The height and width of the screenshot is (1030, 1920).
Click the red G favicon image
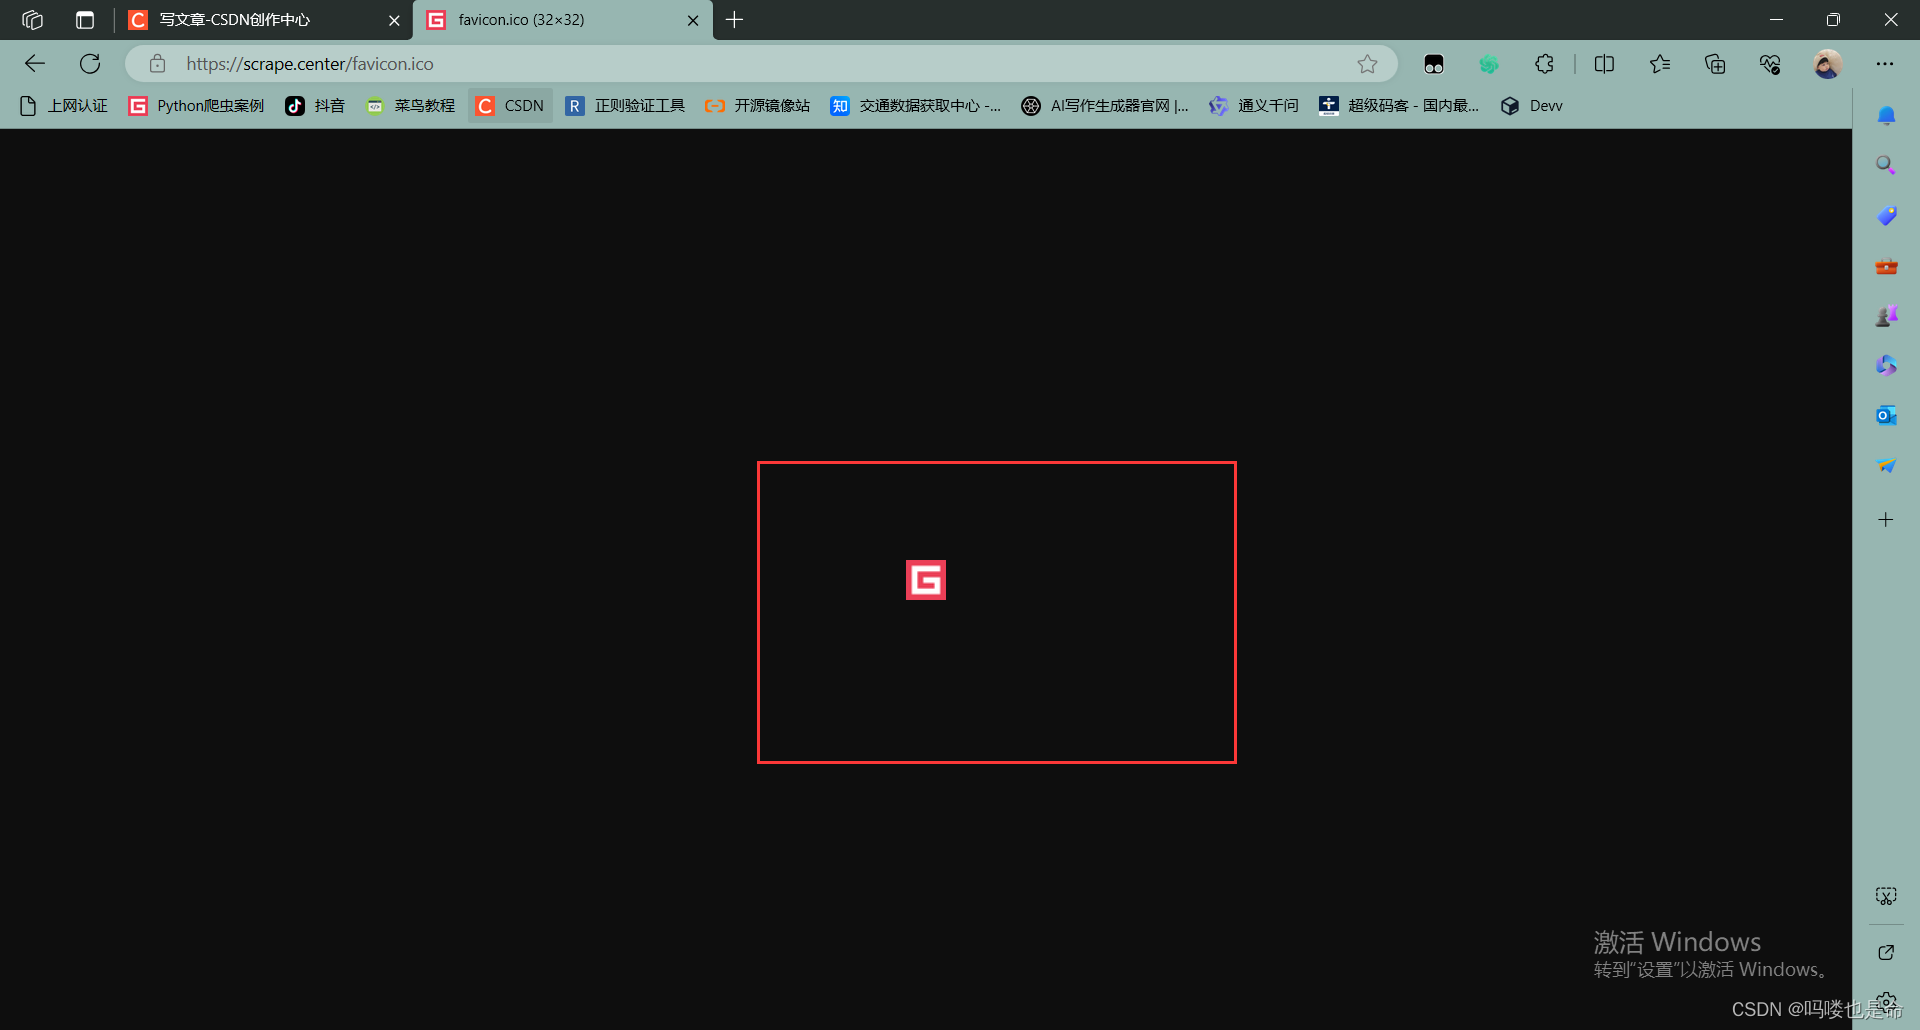[926, 580]
